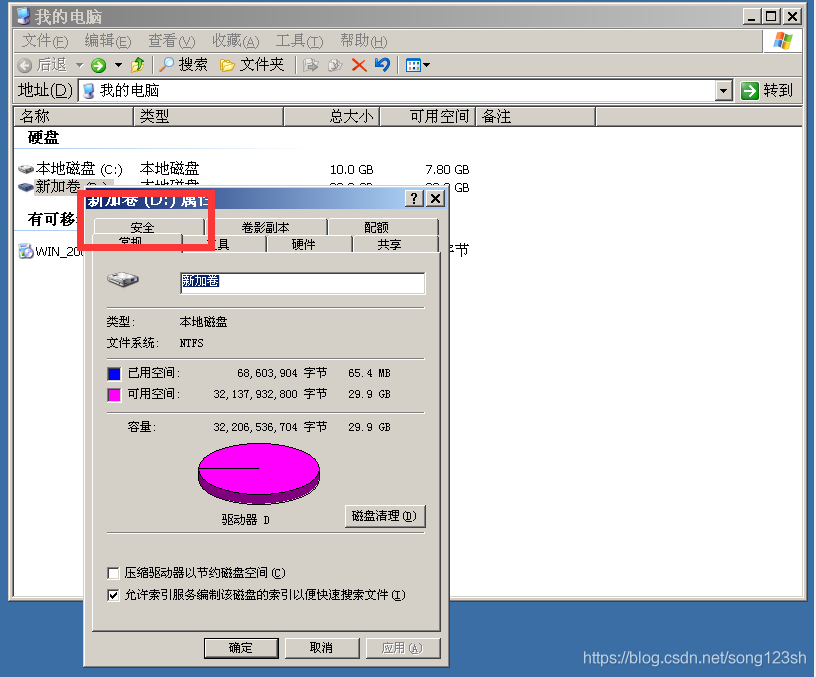Image resolution: width=816 pixels, height=677 pixels.
Task: Click the blue Undo arrow icon
Action: [x=382, y=65]
